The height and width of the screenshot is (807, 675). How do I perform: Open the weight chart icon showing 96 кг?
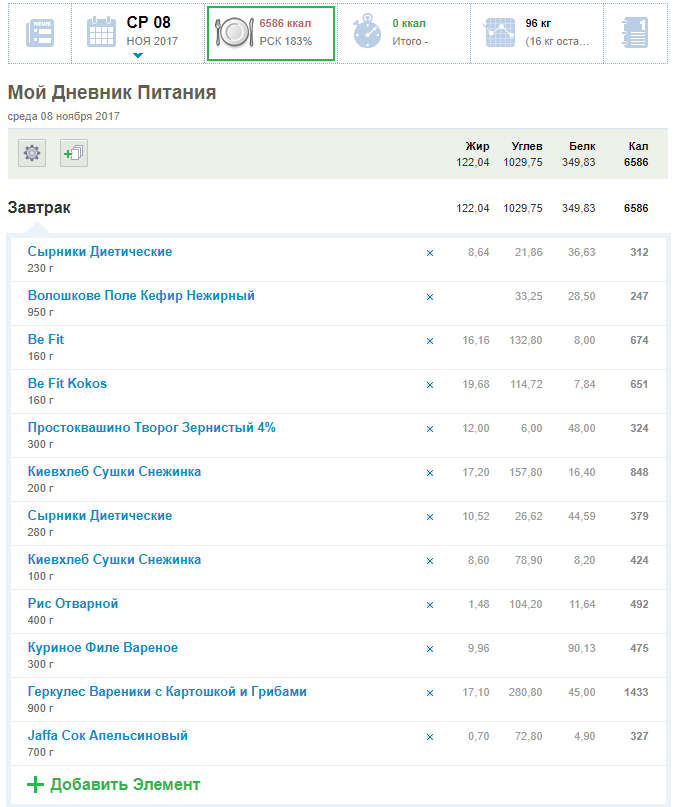pos(499,33)
